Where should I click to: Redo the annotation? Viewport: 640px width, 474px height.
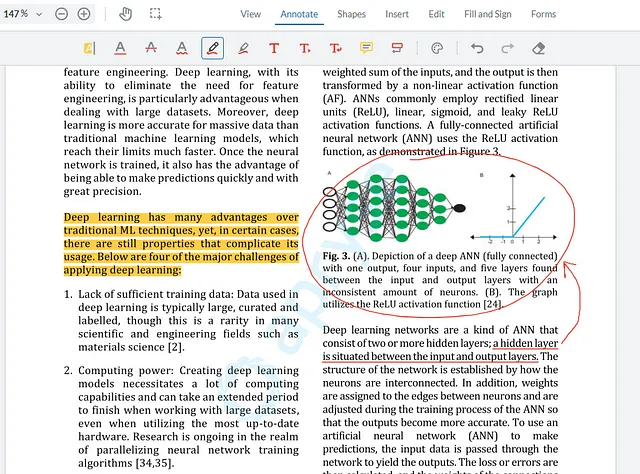(507, 48)
